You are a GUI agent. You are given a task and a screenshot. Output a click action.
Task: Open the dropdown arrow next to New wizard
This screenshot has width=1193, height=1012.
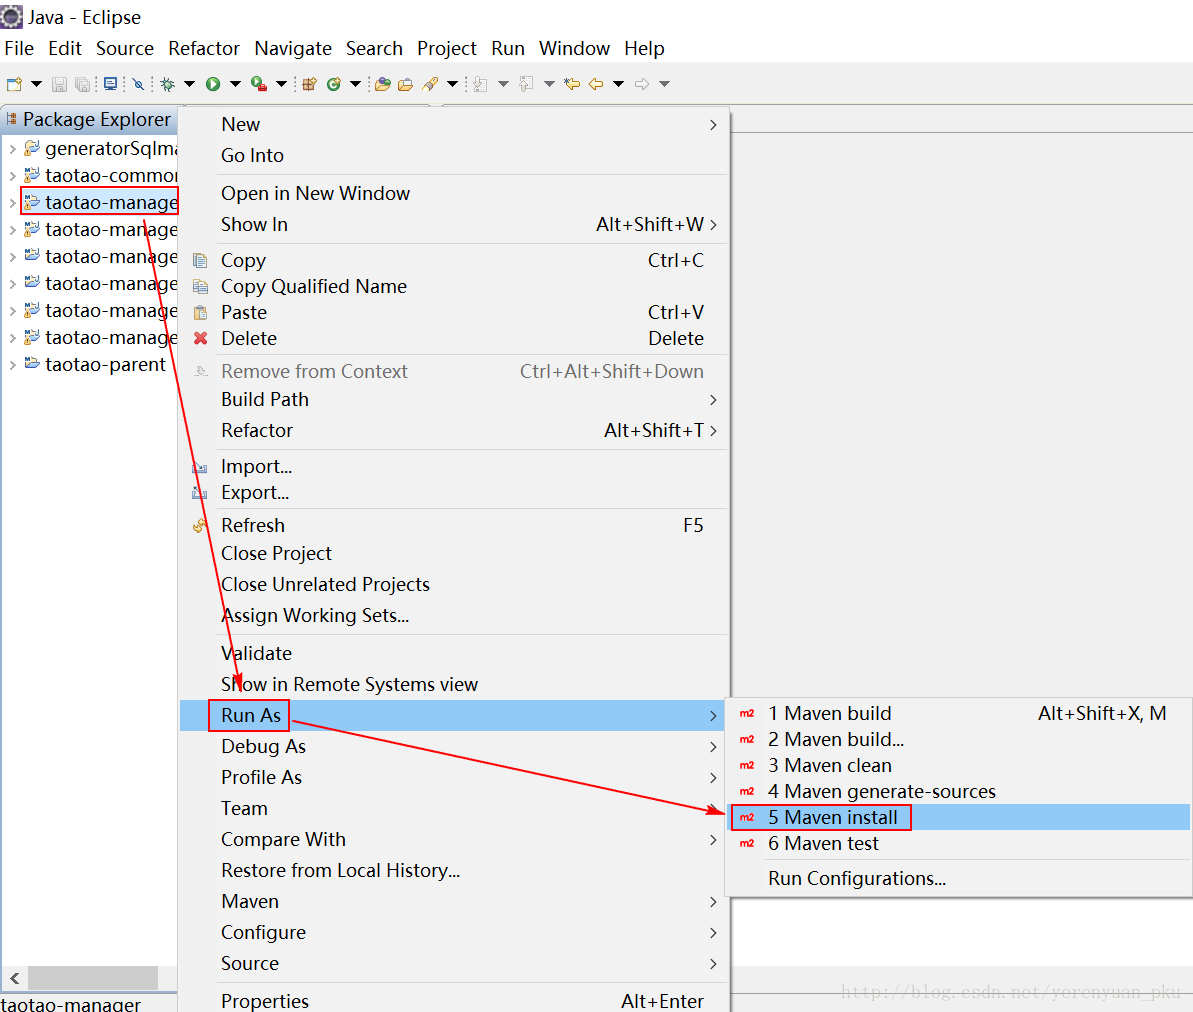click(36, 84)
